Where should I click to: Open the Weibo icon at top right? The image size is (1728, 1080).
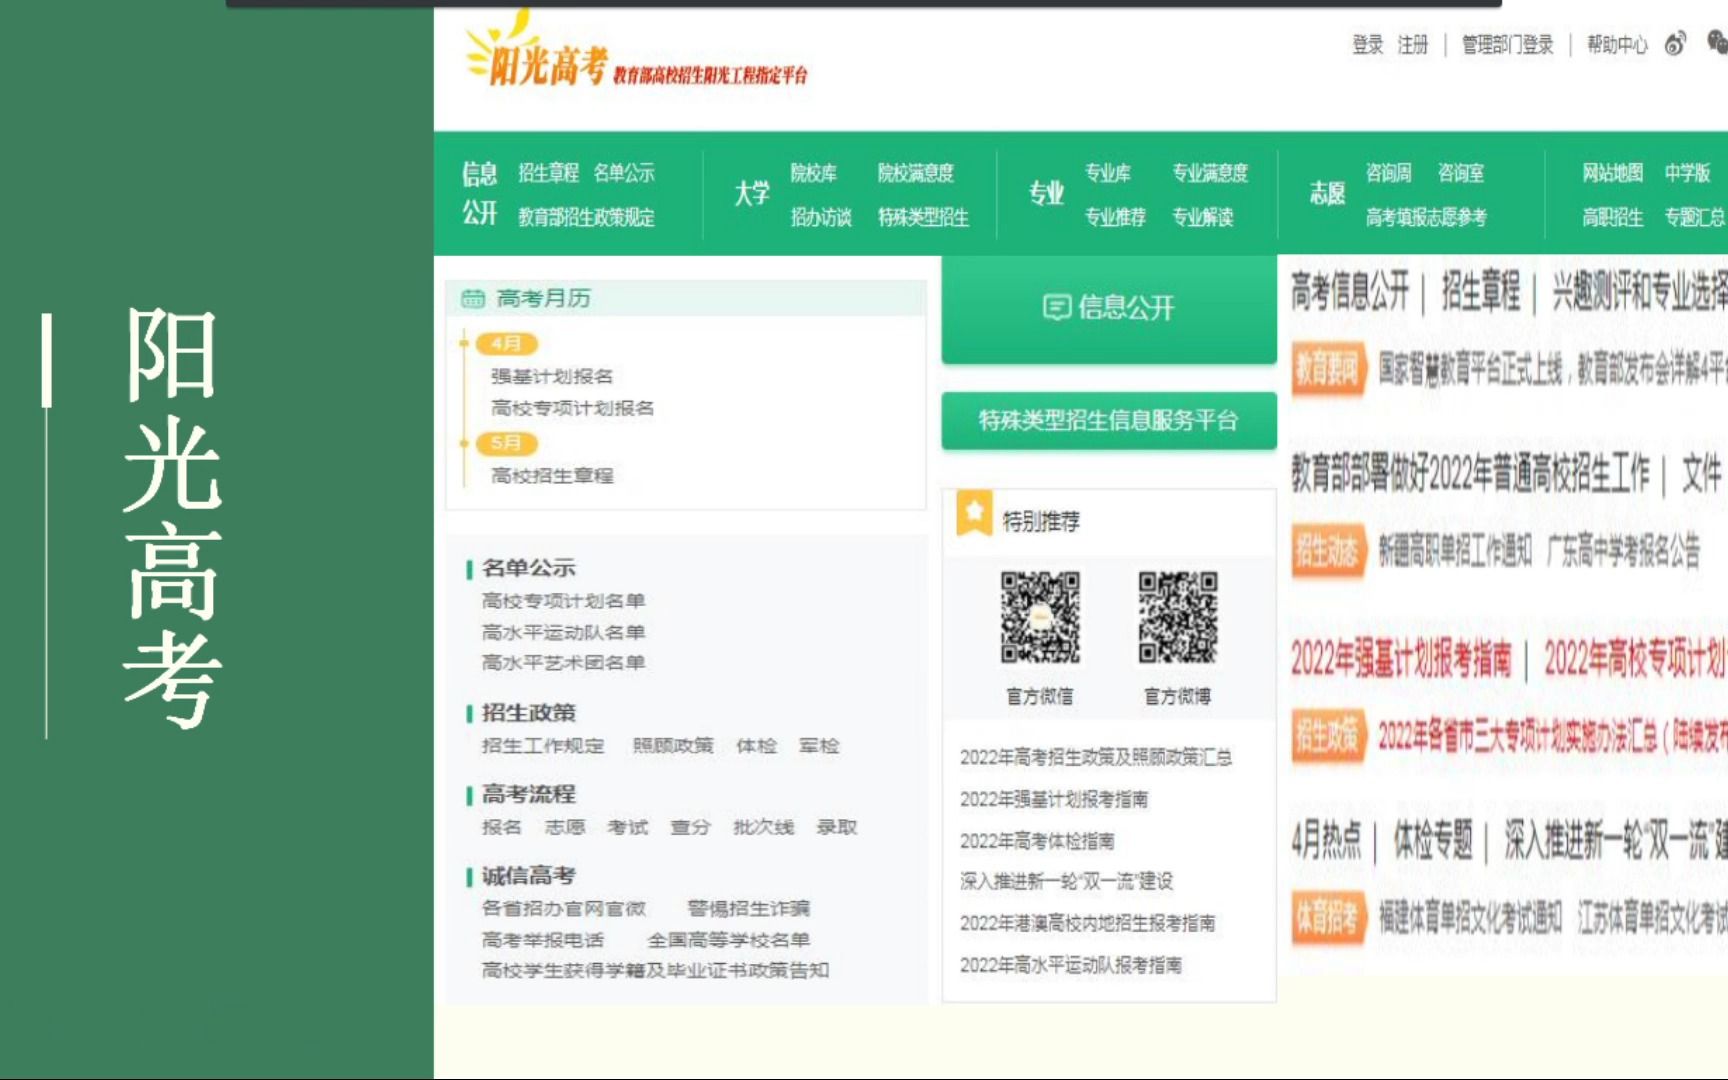click(x=1673, y=44)
